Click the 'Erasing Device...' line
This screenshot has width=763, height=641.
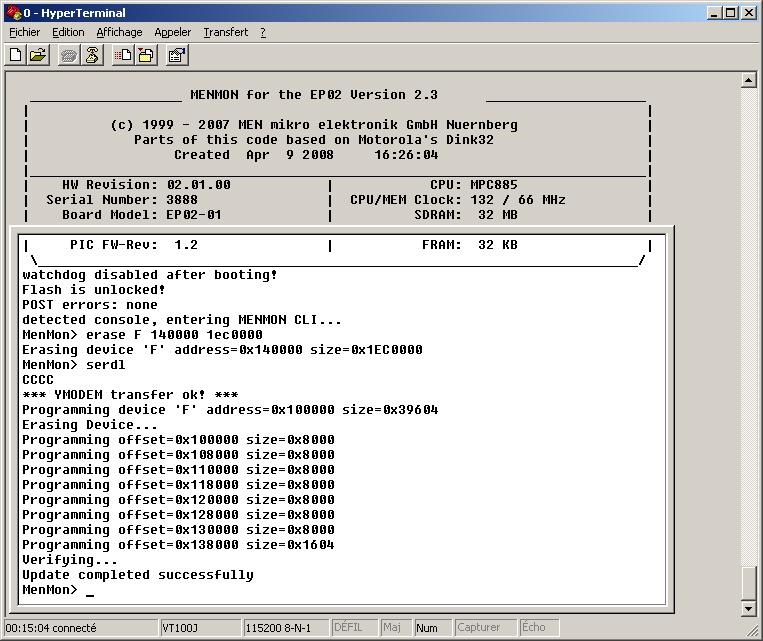click(x=90, y=425)
